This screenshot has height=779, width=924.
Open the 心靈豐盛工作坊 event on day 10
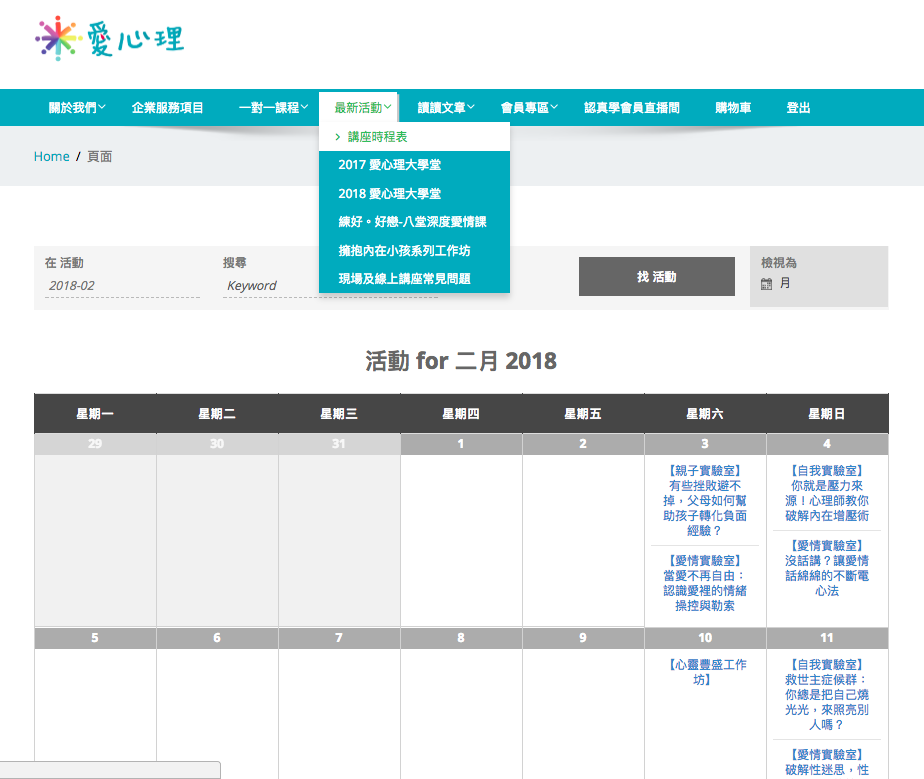click(x=705, y=671)
